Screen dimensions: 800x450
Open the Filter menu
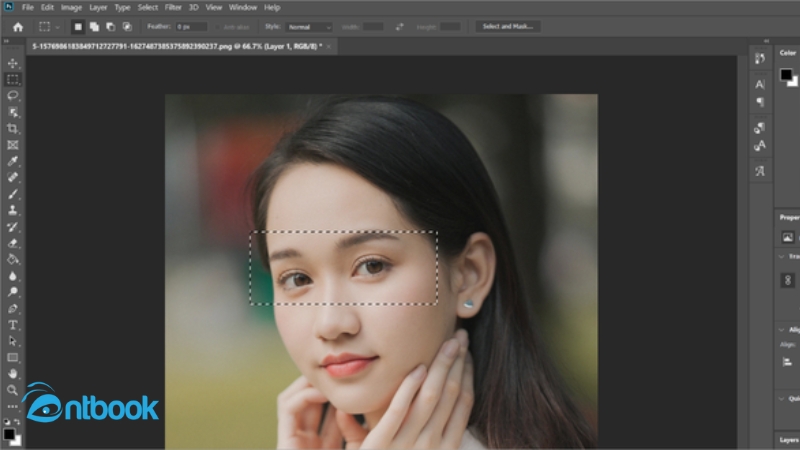(x=173, y=8)
